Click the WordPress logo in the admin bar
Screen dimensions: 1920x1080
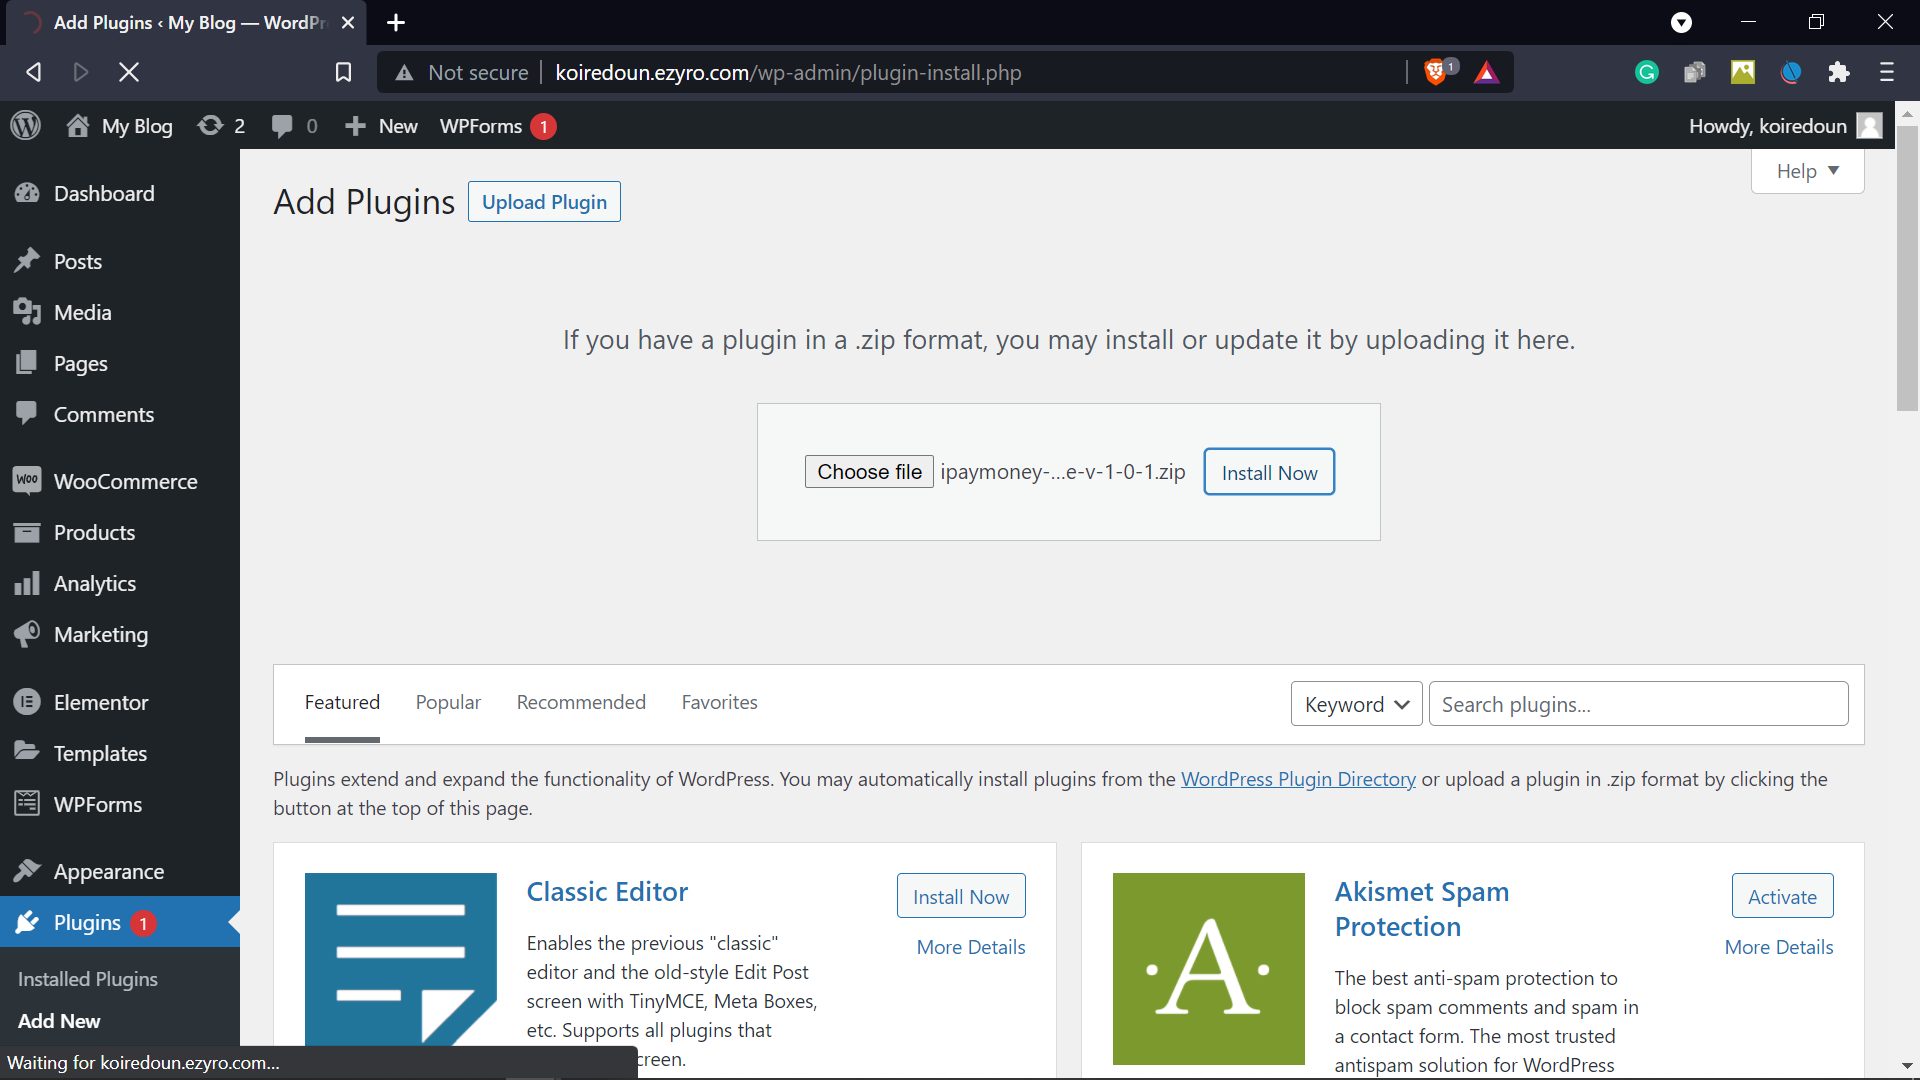pos(25,126)
